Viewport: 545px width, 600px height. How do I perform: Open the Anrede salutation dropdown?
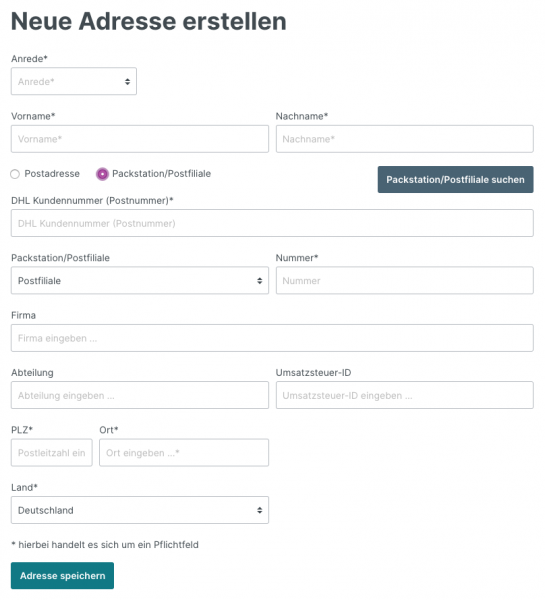[74, 81]
